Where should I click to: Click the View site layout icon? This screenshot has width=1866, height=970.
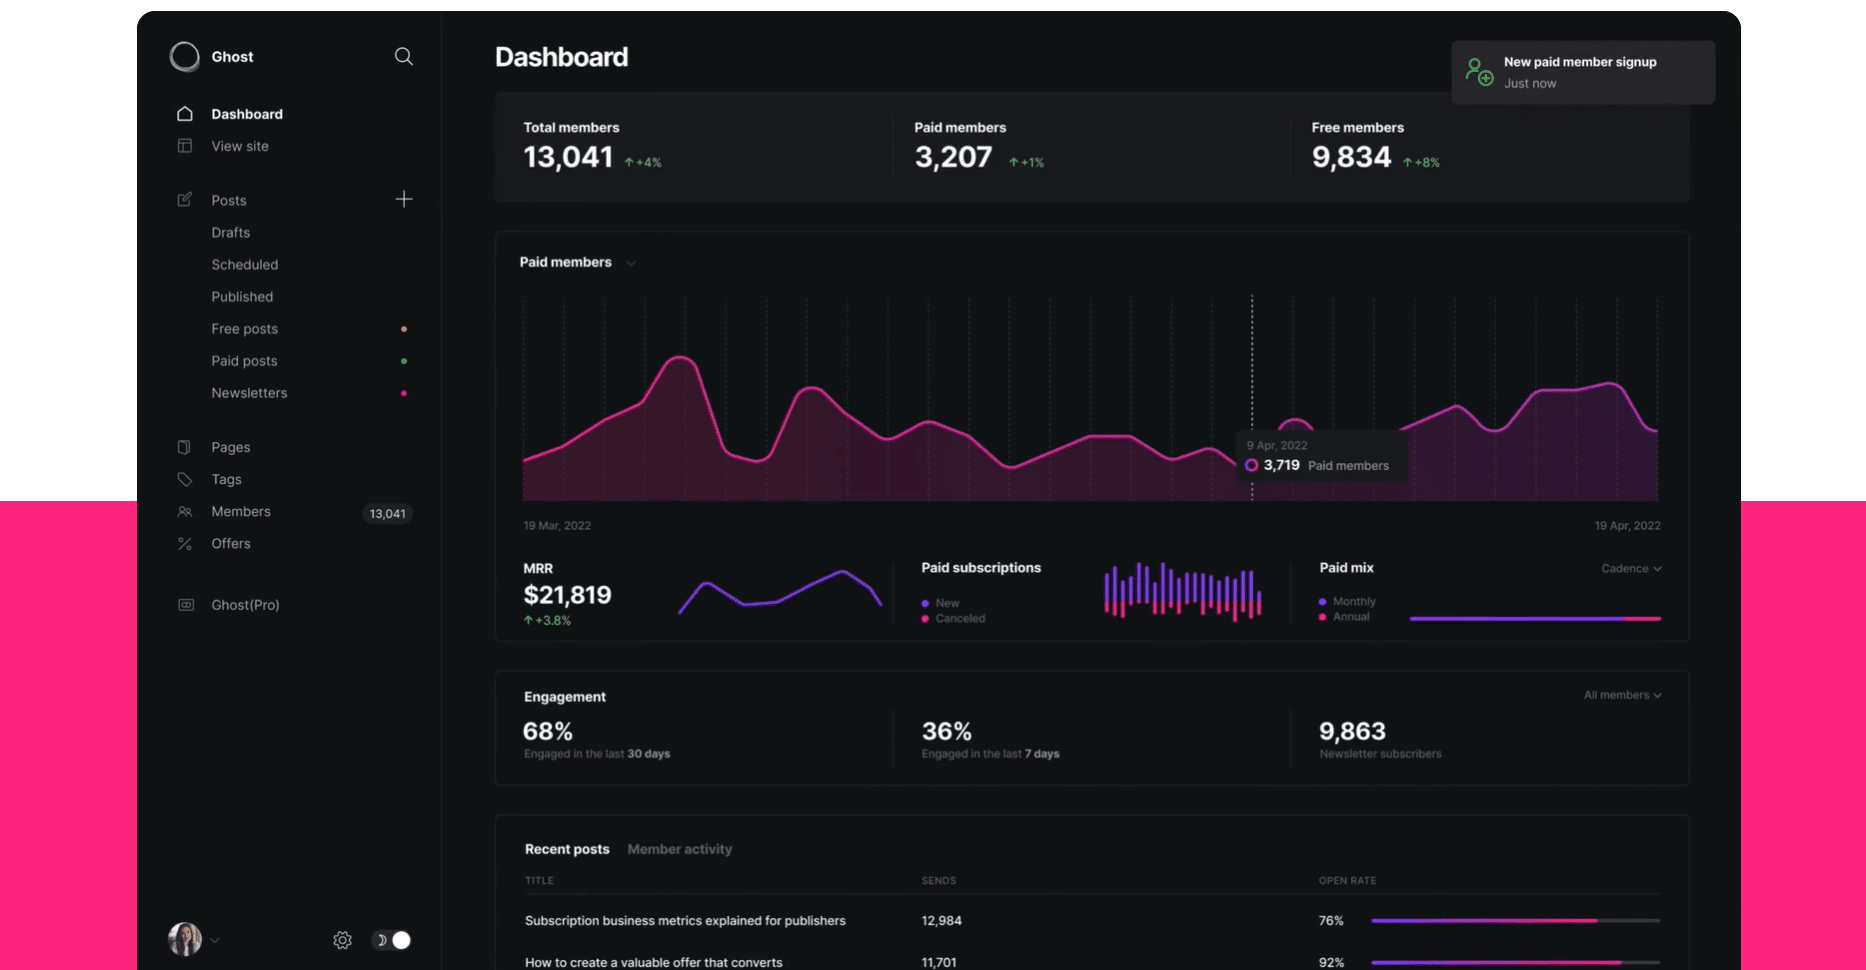[x=185, y=146]
